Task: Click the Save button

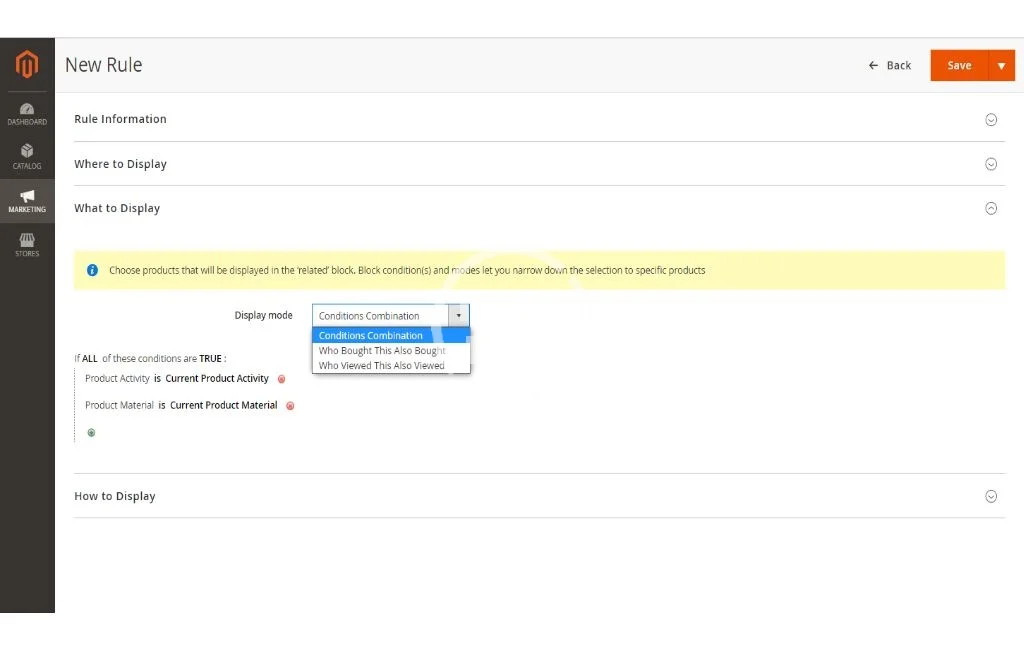Action: 958,65
